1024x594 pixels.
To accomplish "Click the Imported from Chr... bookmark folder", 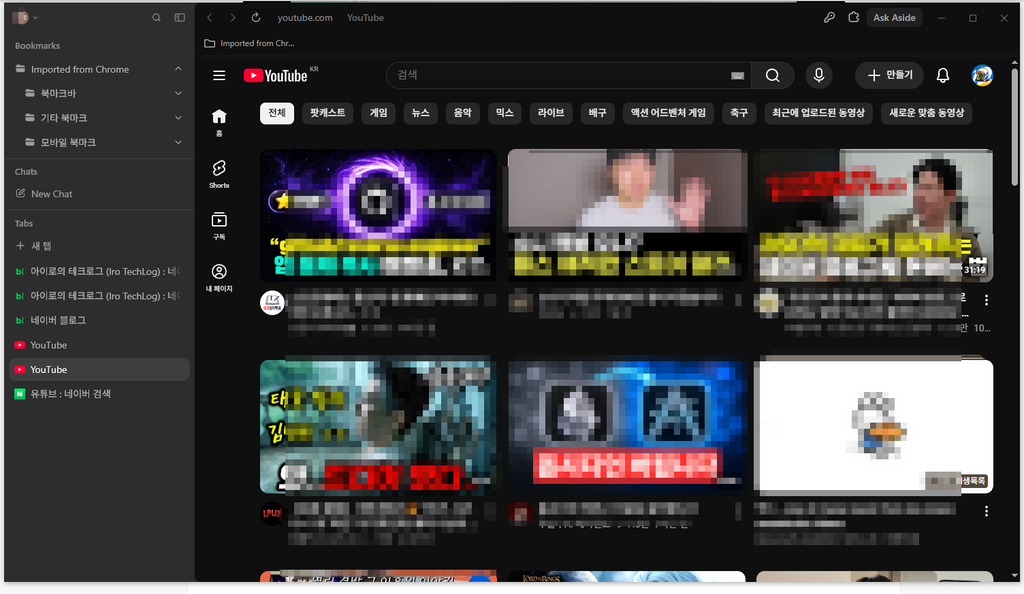I will (x=249, y=43).
